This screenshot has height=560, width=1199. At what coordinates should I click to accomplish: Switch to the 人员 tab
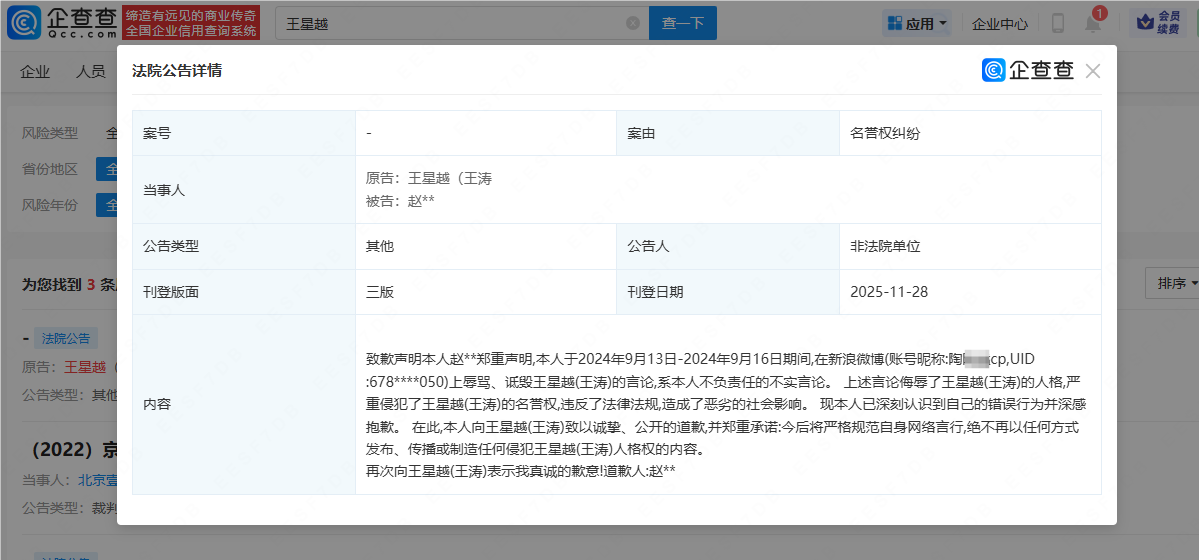tap(91, 71)
